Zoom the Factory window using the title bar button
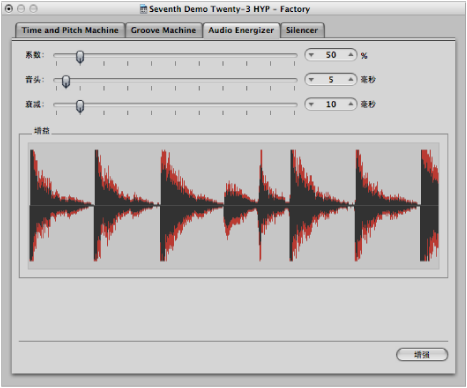The width and height of the screenshot is (467, 388). tap(33, 9)
